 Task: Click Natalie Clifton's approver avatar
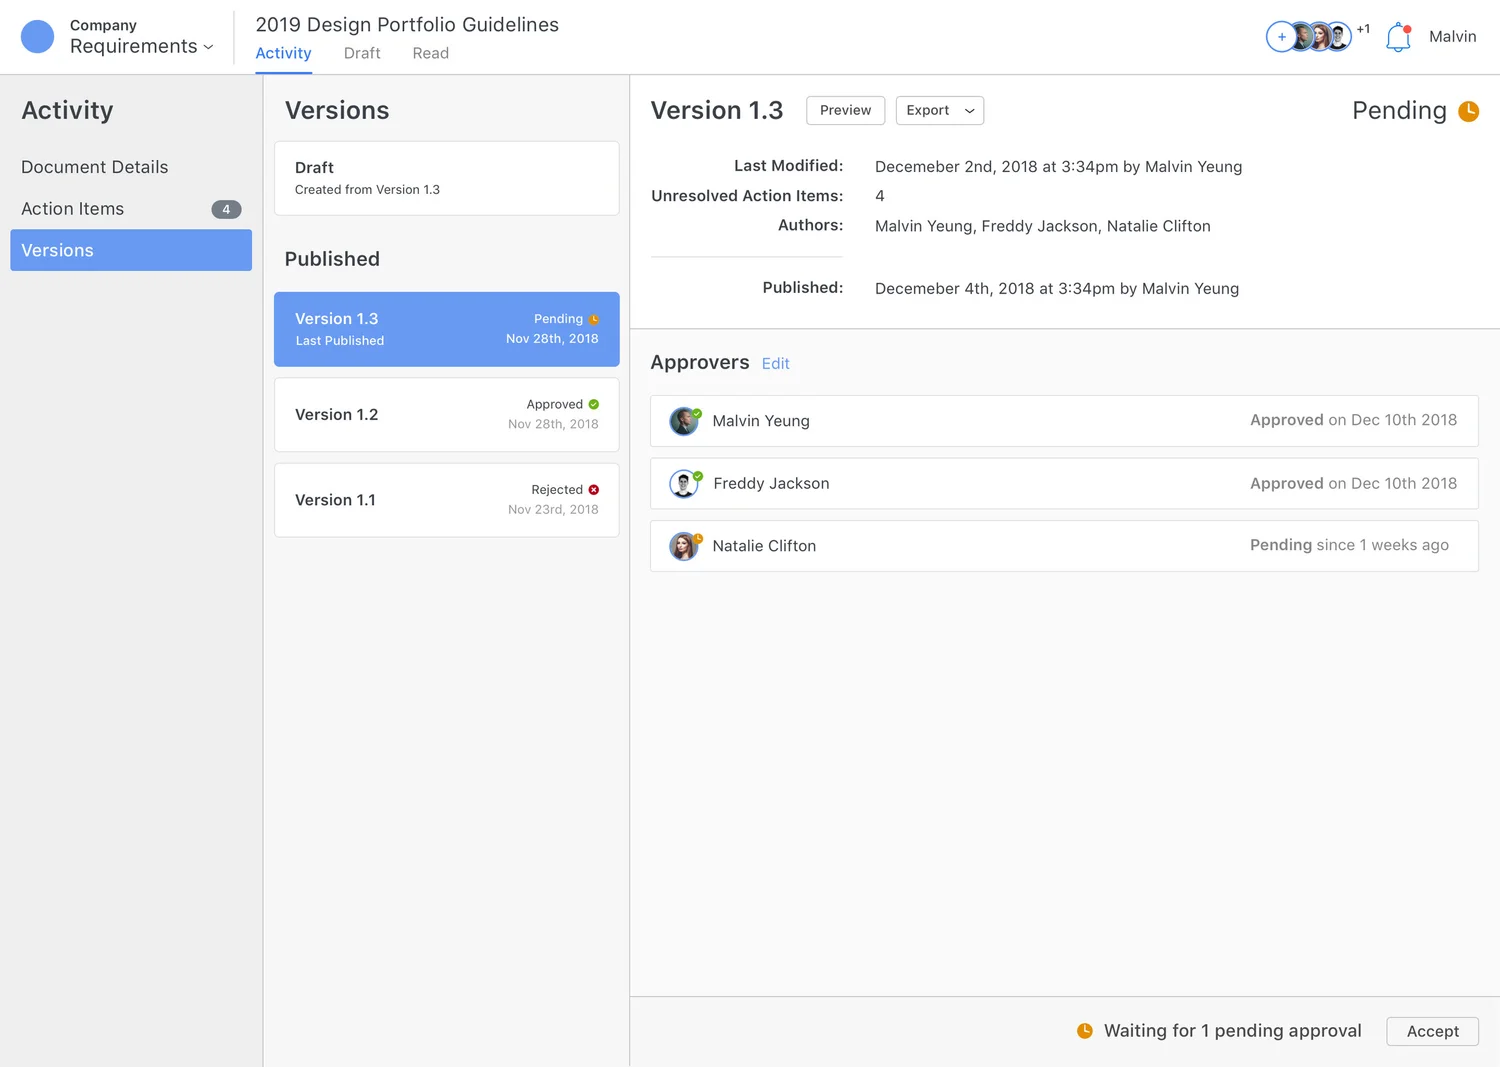[x=684, y=546]
